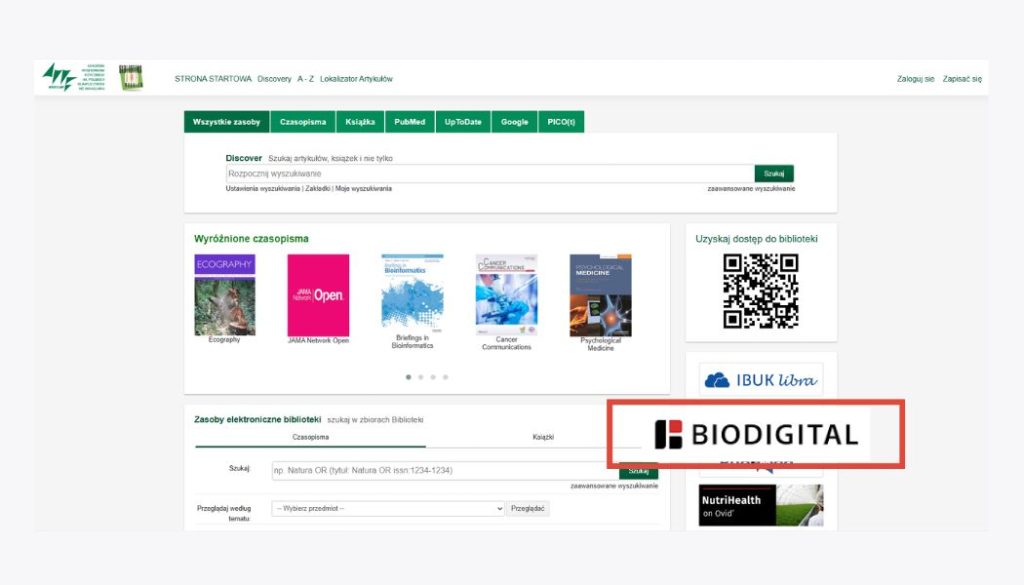Open the BIODIGITAL banner logo
Image resolution: width=1024 pixels, height=585 pixels.
point(756,434)
